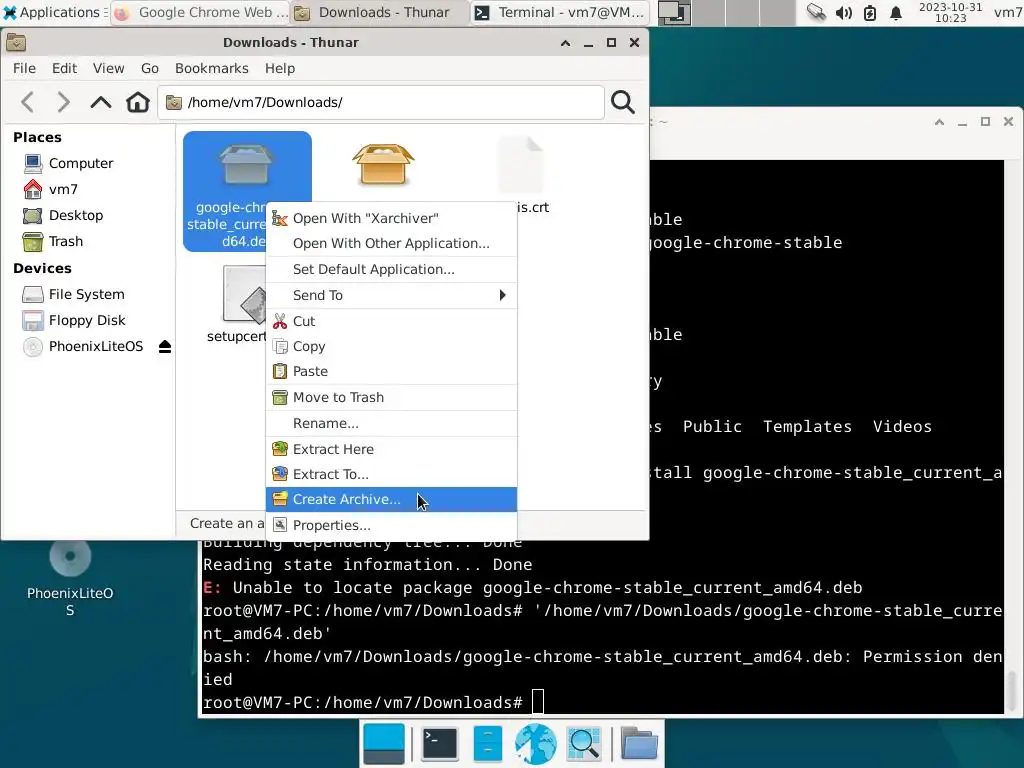Choose Copy in the context menu
Image resolution: width=1024 pixels, height=768 pixels.
click(x=391, y=346)
